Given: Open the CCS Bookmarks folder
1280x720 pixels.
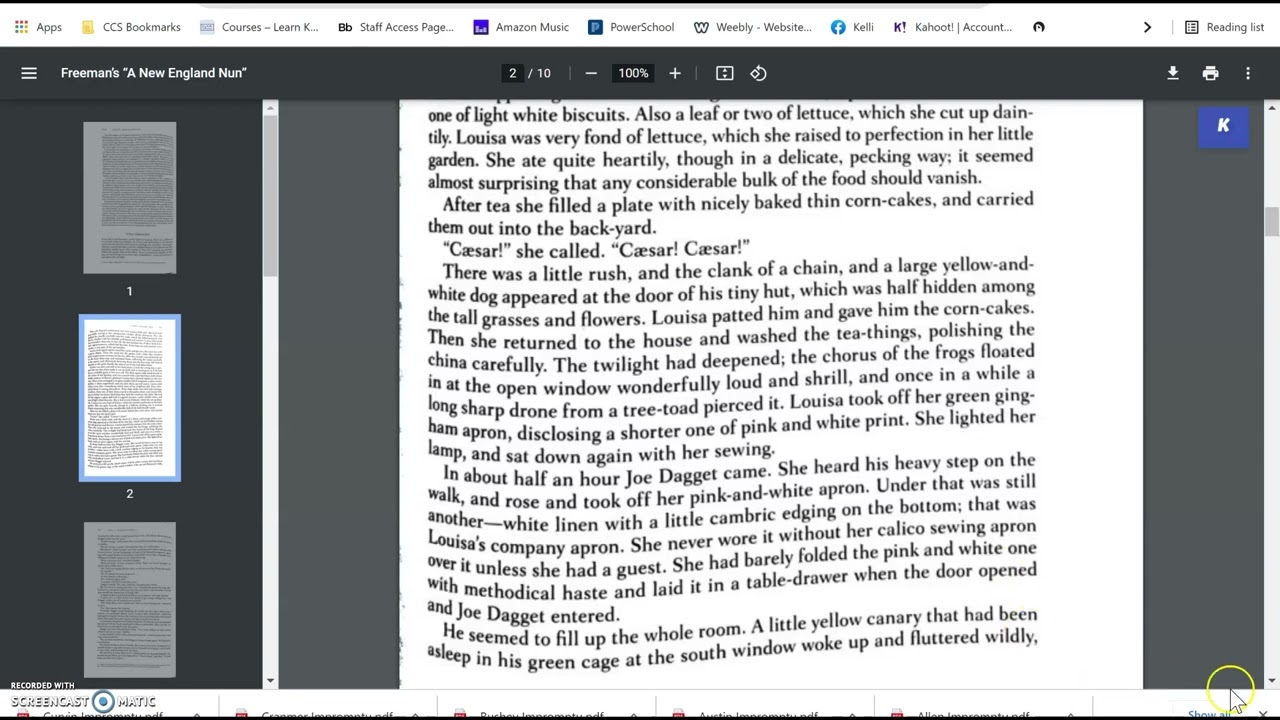Looking at the screenshot, I should coord(131,27).
